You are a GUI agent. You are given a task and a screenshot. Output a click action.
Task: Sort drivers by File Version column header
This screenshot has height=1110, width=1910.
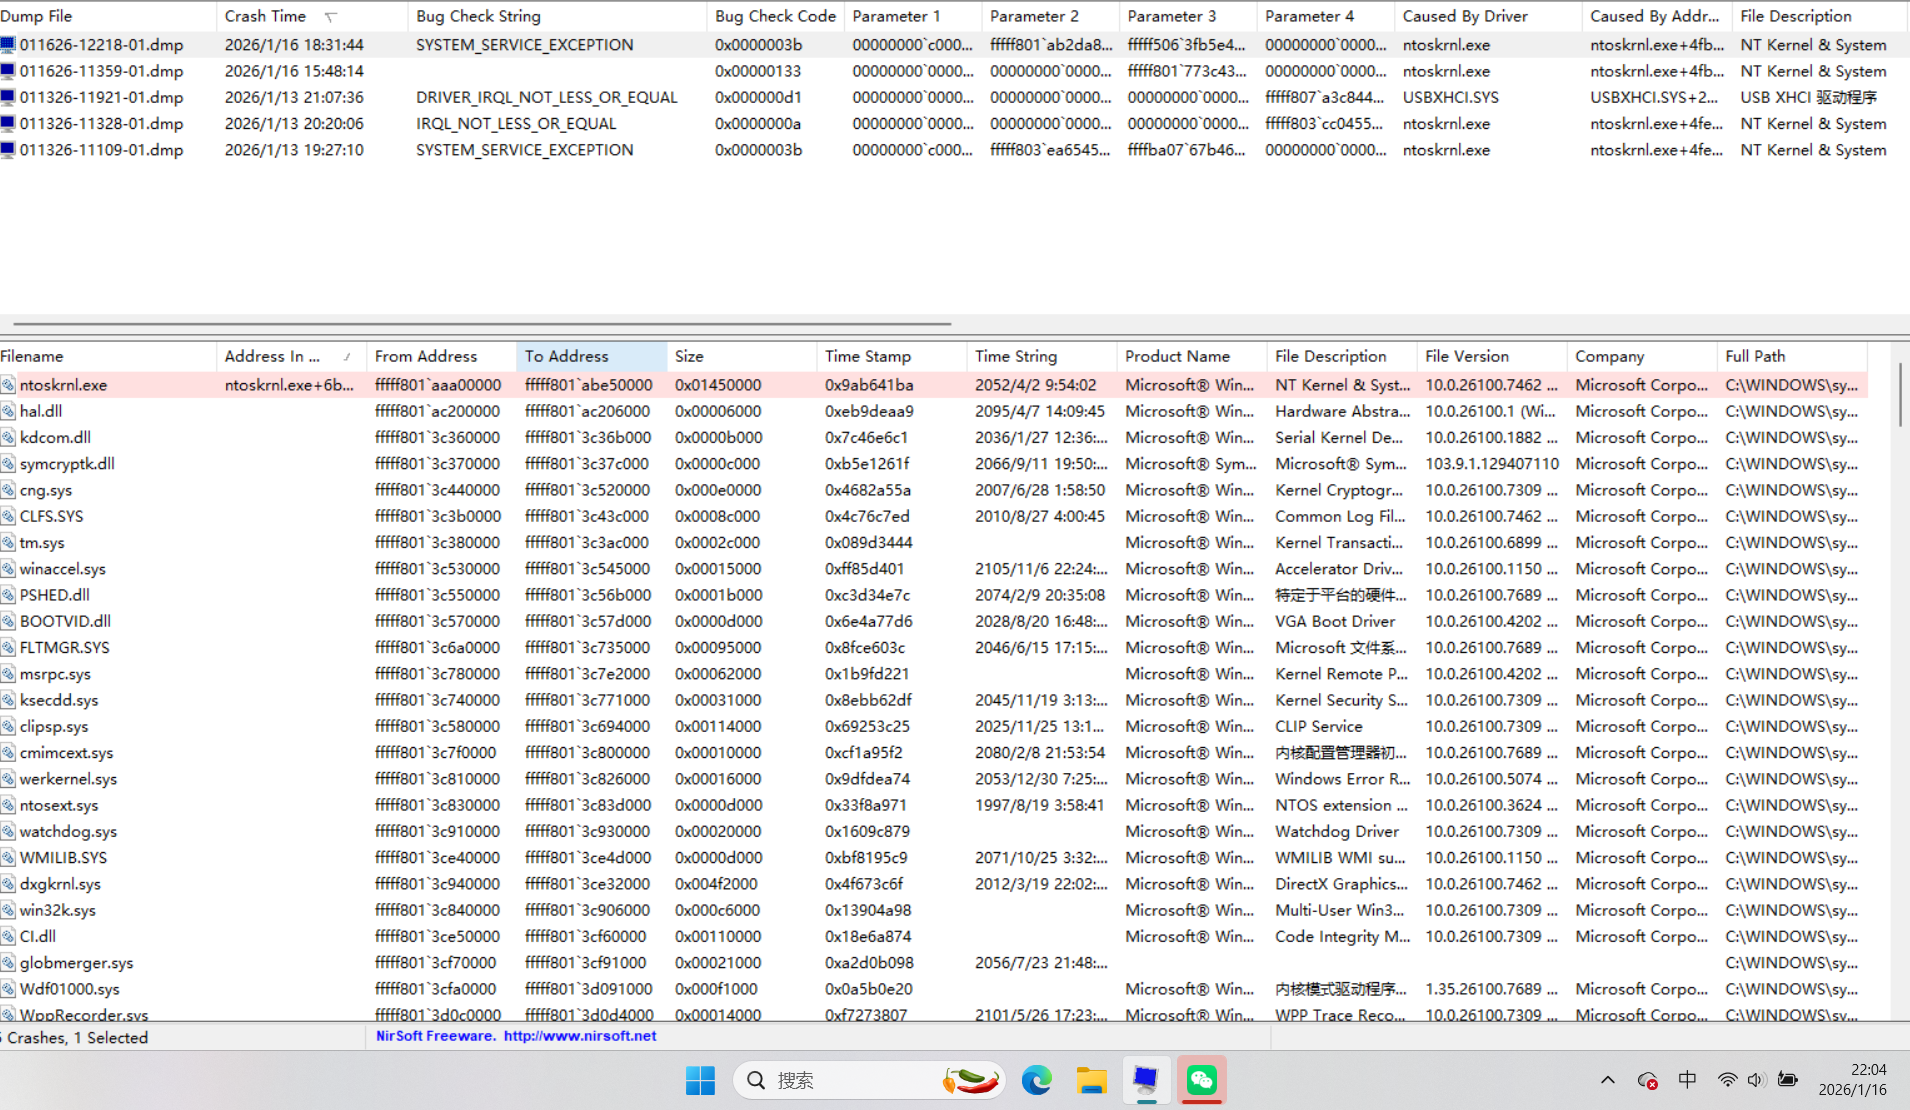1491,356
